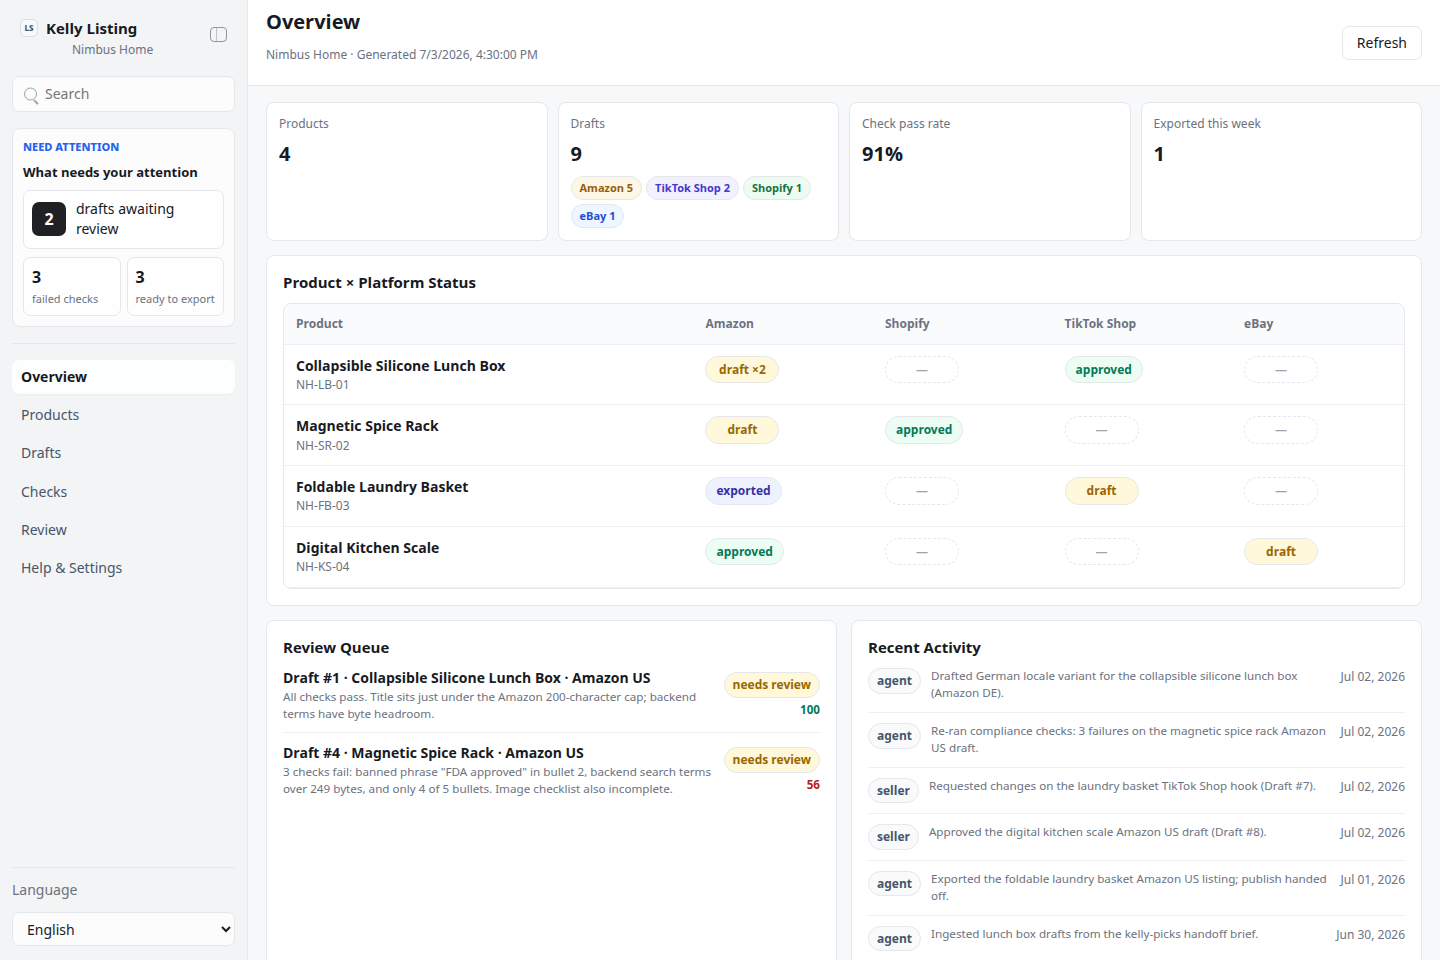Viewport: 1440px width, 960px height.
Task: Open the 3 failed checks card
Action: tap(72, 286)
